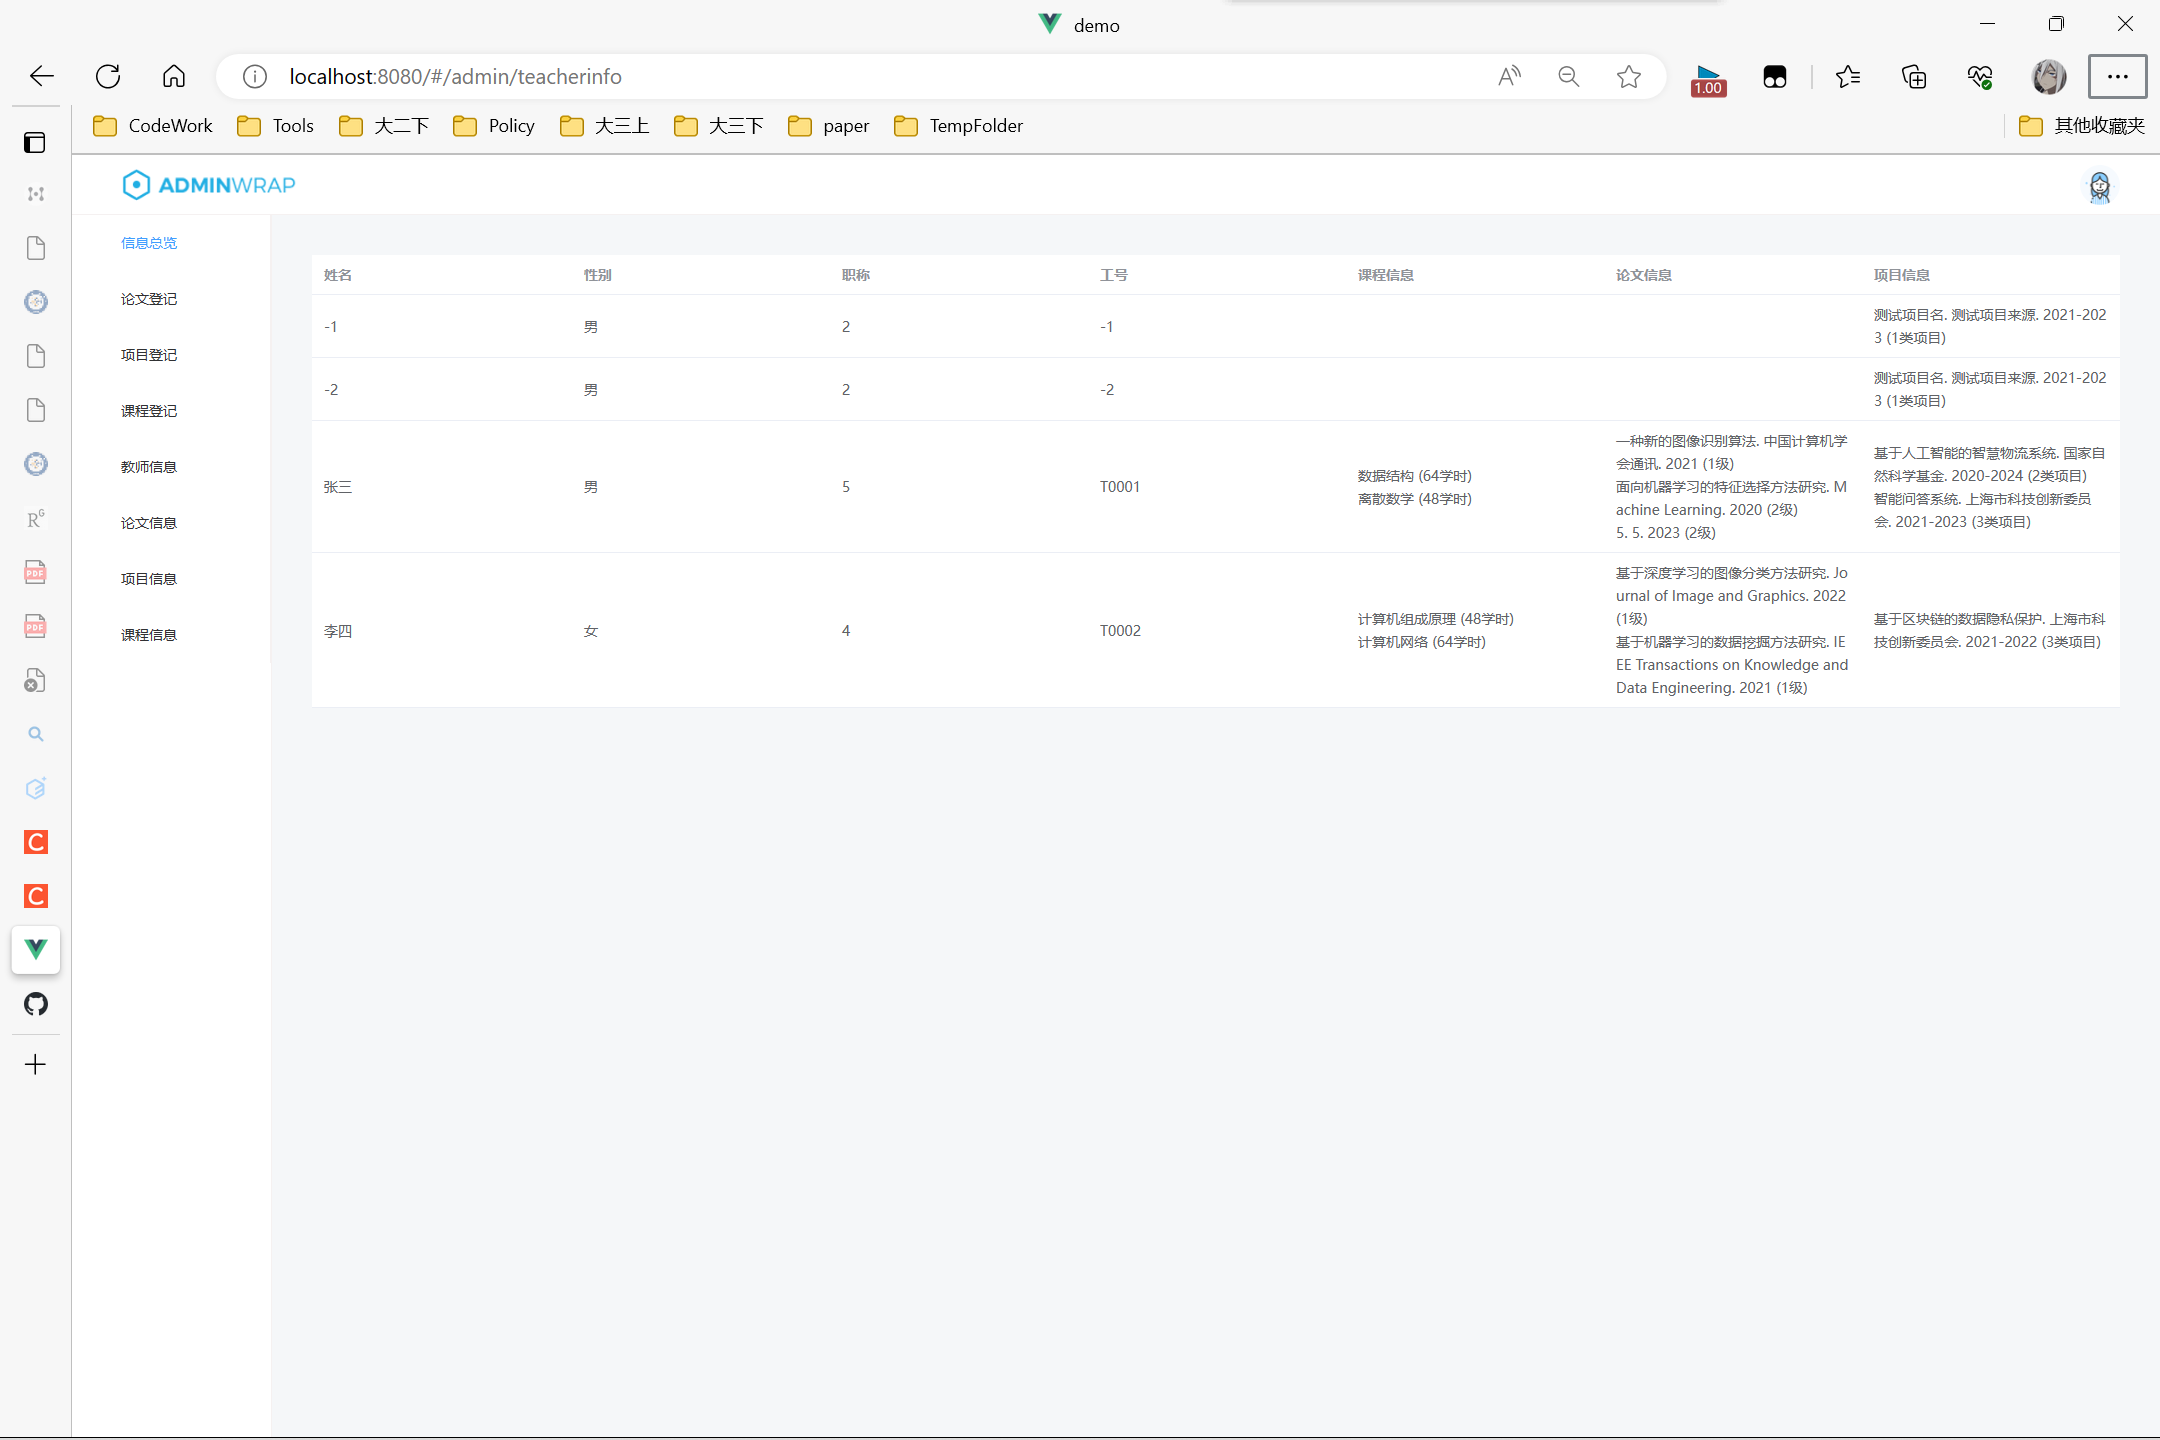
Task: Open the 1.00 flag extension icon
Action: tap(1708, 76)
